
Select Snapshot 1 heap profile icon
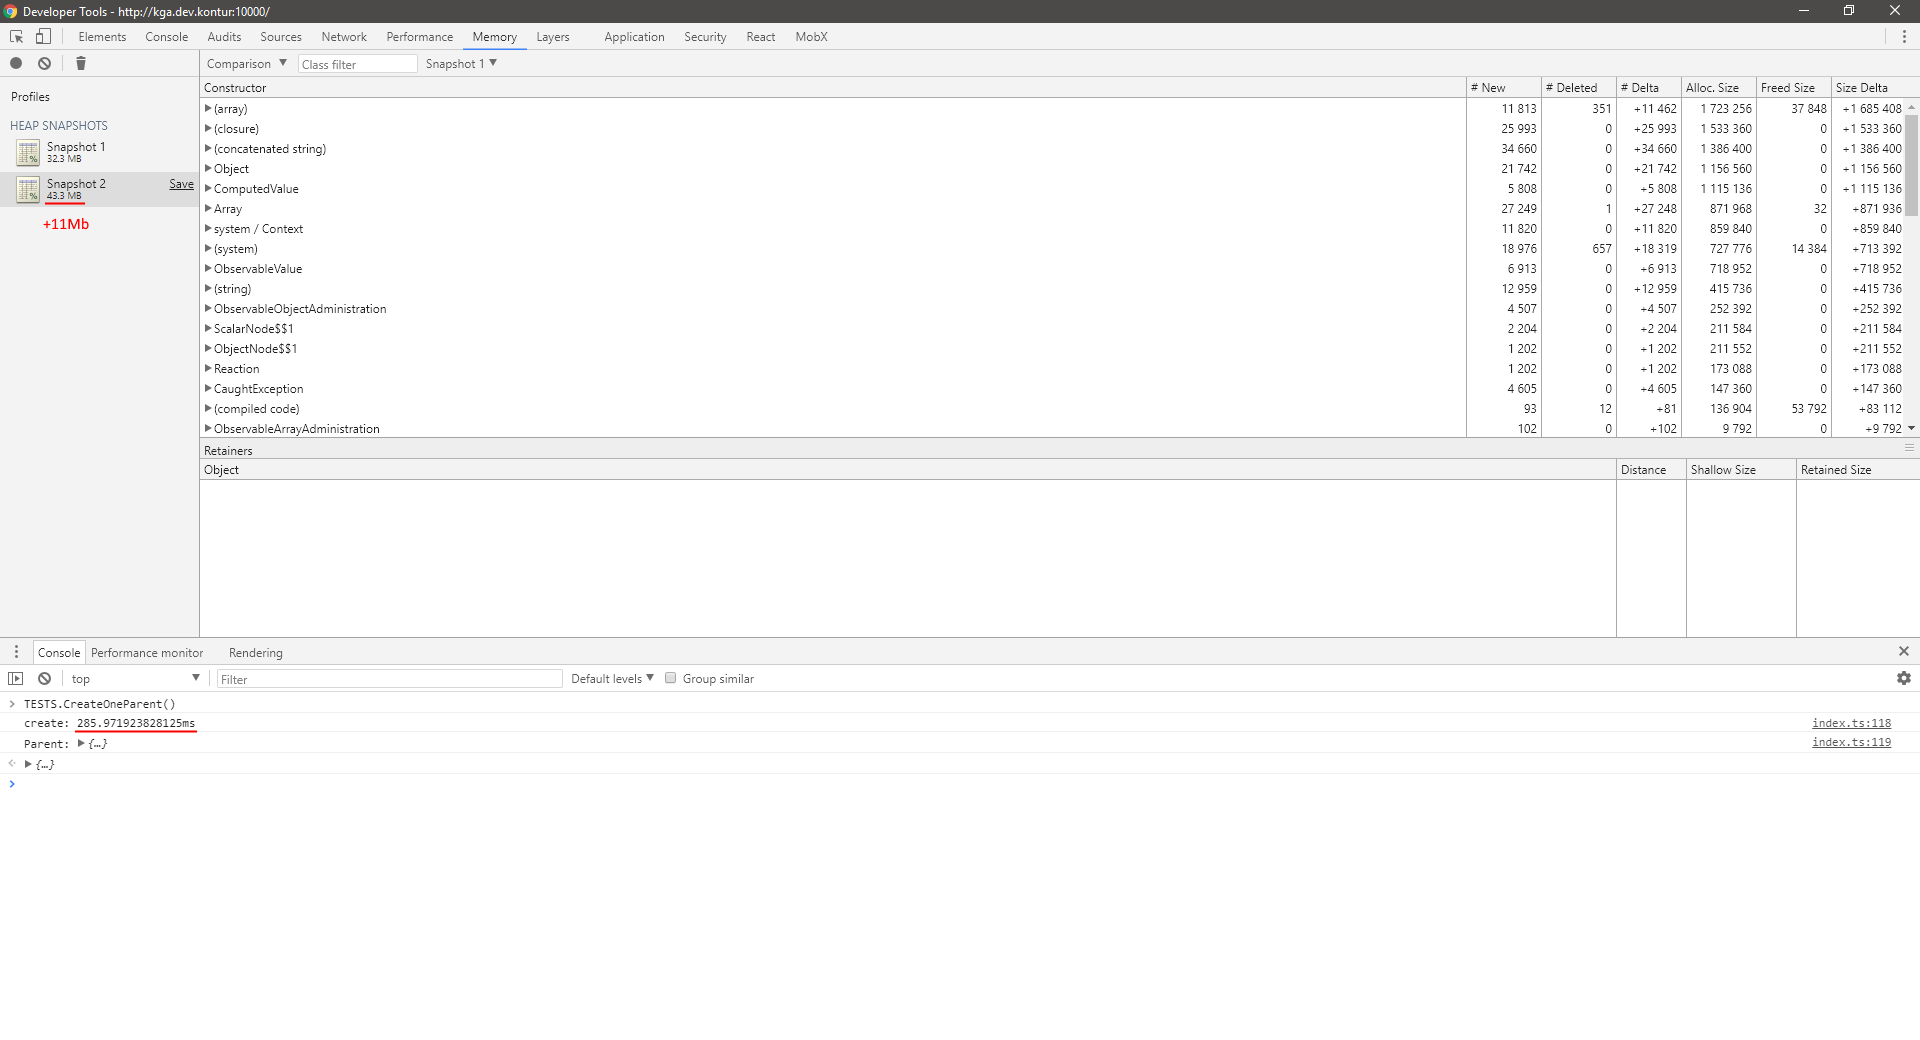28,152
